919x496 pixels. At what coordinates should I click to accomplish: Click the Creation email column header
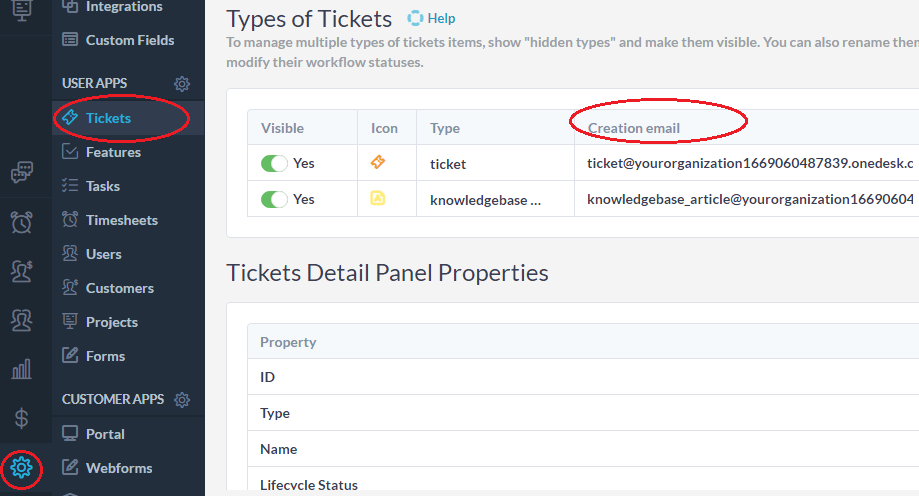(x=634, y=128)
